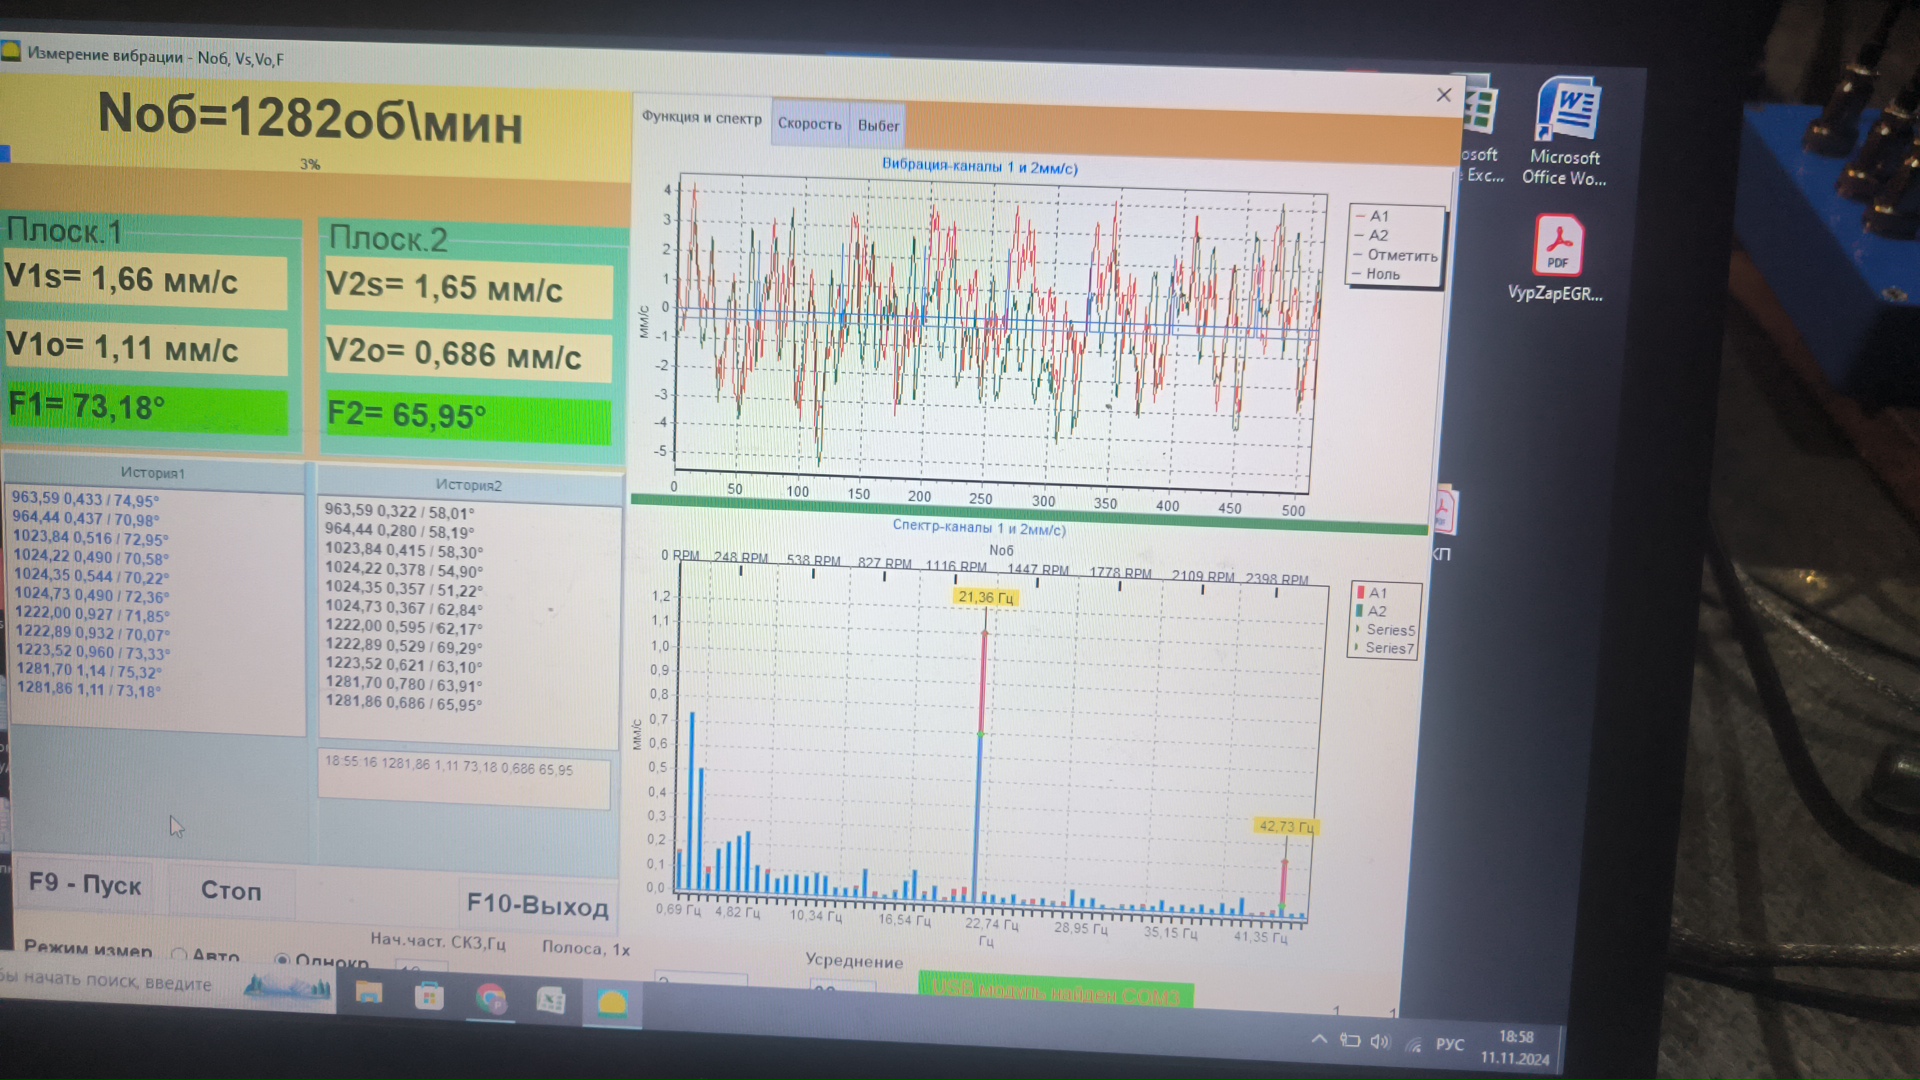This screenshot has height=1080, width=1920.
Task: Toggle A1 in the spectrum legend
Action: tap(1372, 593)
